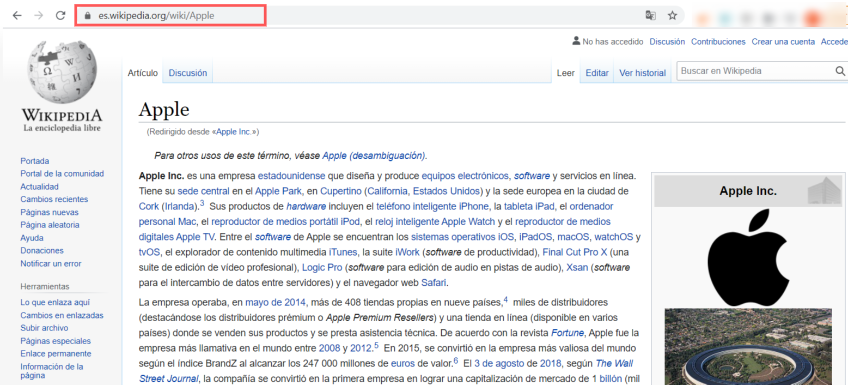Image resolution: width=848 pixels, height=385 pixels.
Task: Click the Actualidad sidebar link
Action: (x=39, y=187)
